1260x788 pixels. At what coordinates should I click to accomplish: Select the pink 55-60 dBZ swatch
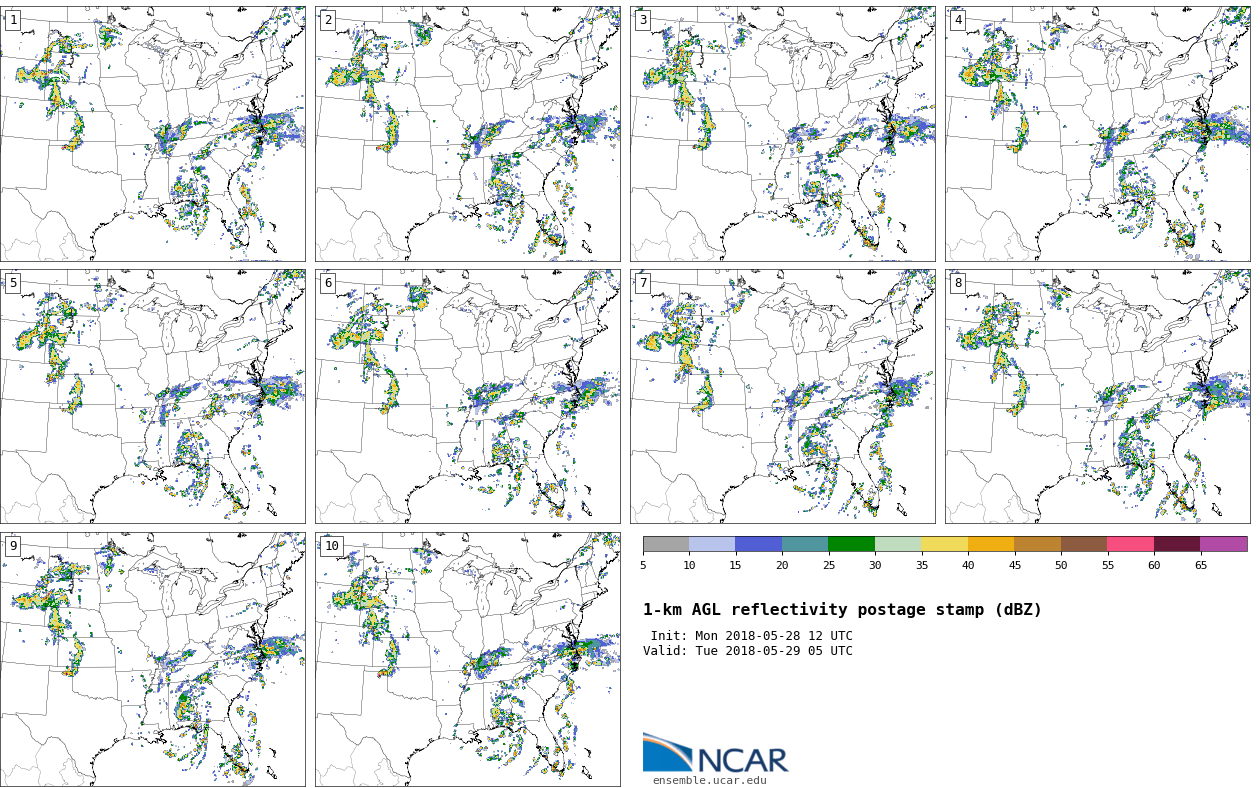(x=1130, y=544)
